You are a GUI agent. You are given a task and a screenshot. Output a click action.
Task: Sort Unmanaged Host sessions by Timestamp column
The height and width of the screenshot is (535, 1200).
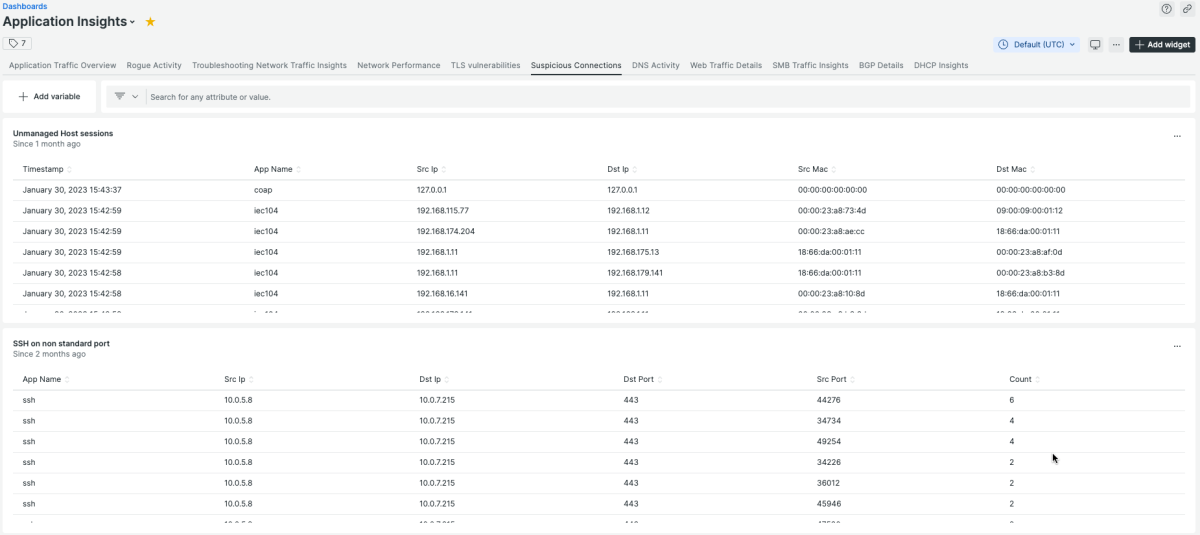(43, 169)
